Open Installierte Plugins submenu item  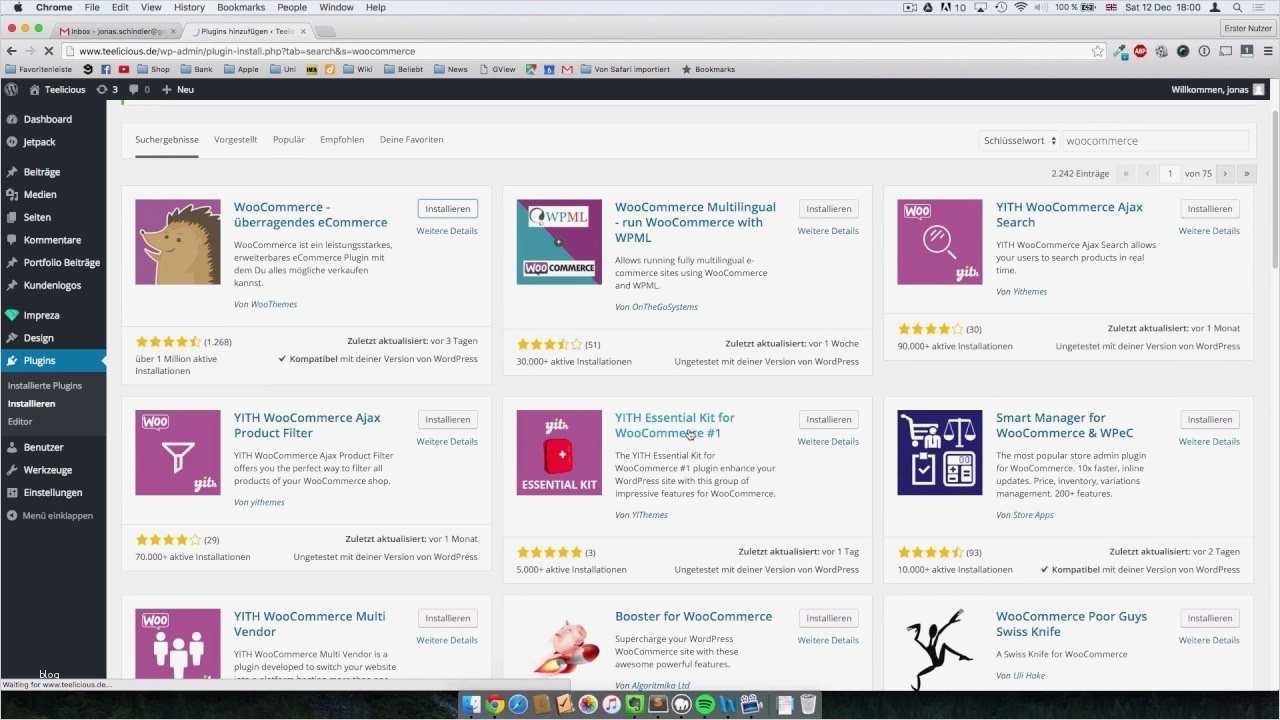click(45, 386)
